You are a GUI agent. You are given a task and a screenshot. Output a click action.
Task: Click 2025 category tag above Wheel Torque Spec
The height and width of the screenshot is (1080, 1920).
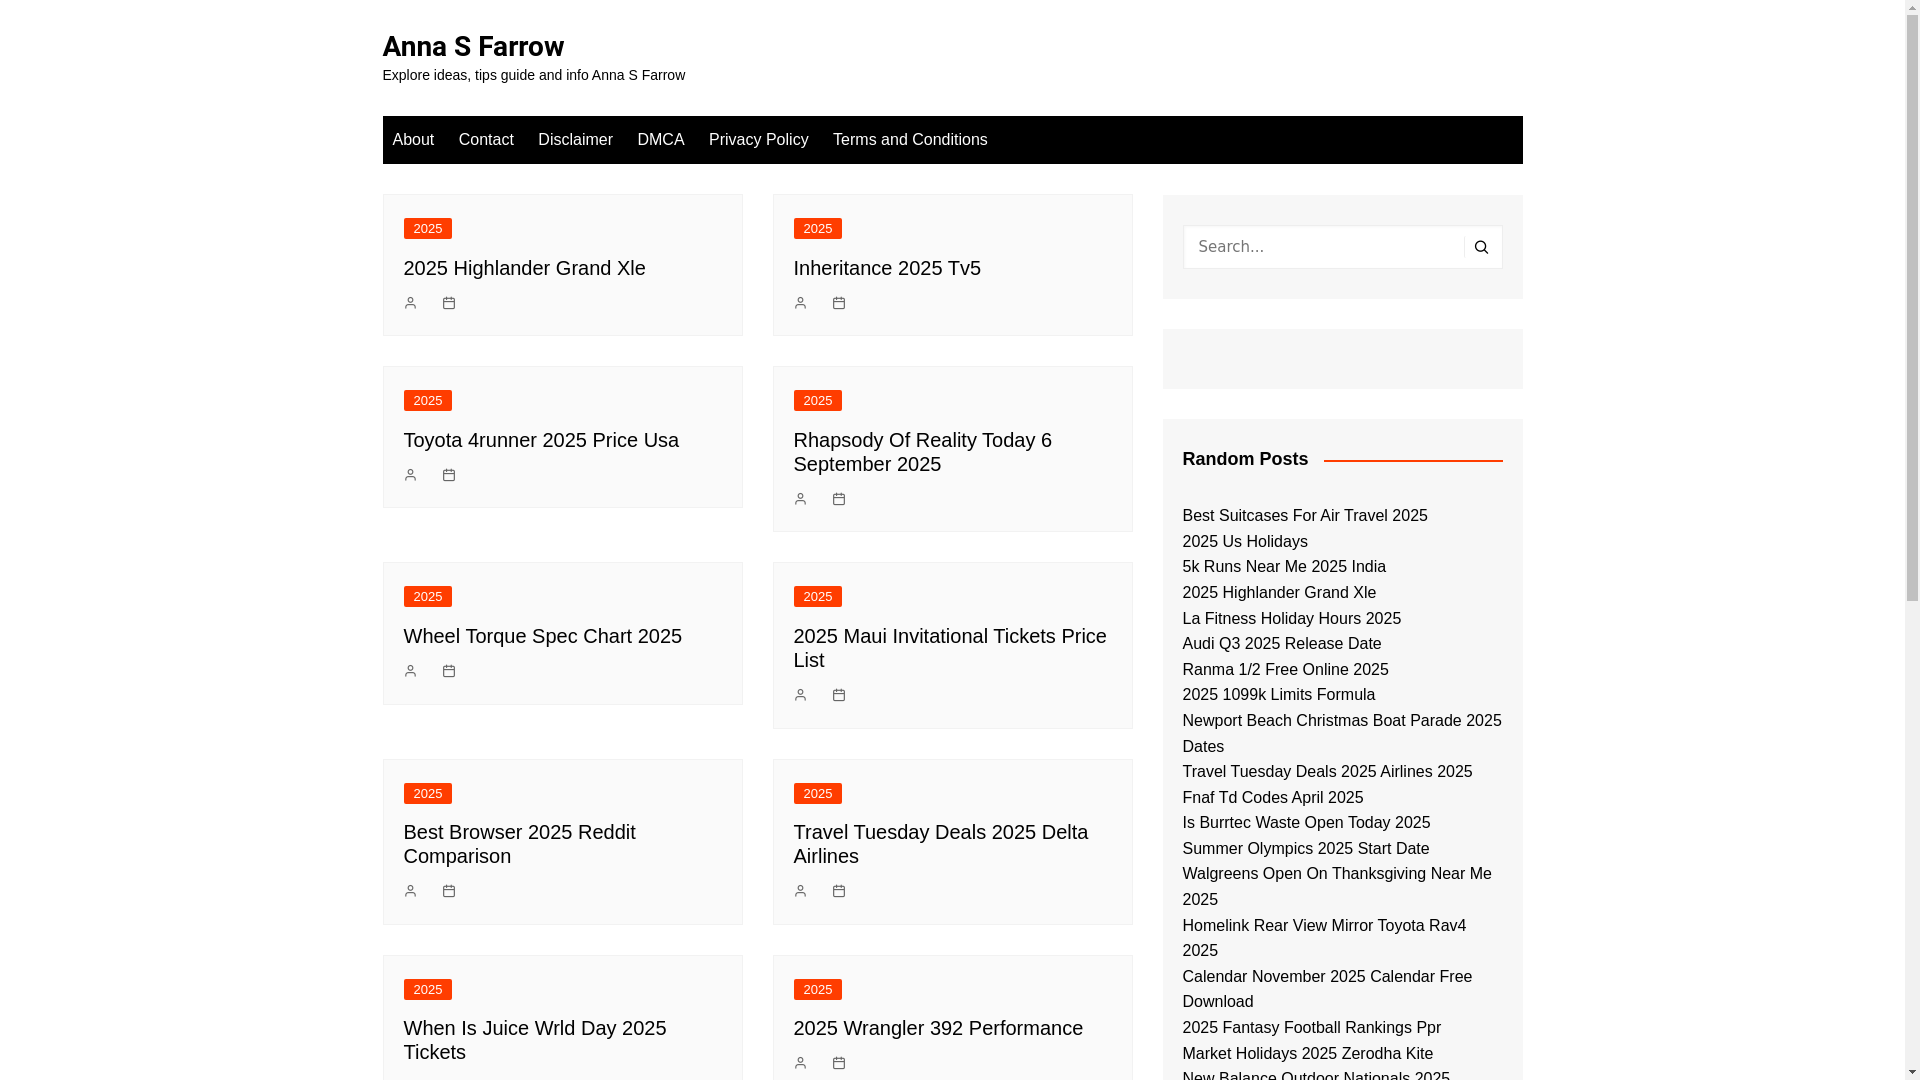[x=428, y=597]
